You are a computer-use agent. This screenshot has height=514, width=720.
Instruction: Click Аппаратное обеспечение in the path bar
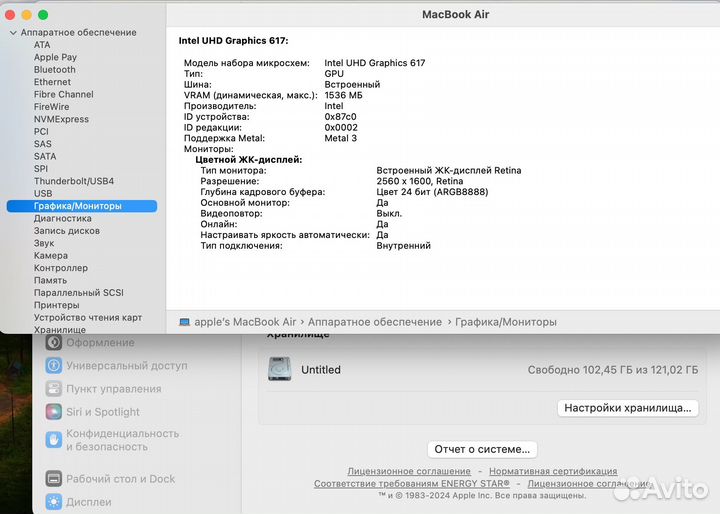point(375,322)
